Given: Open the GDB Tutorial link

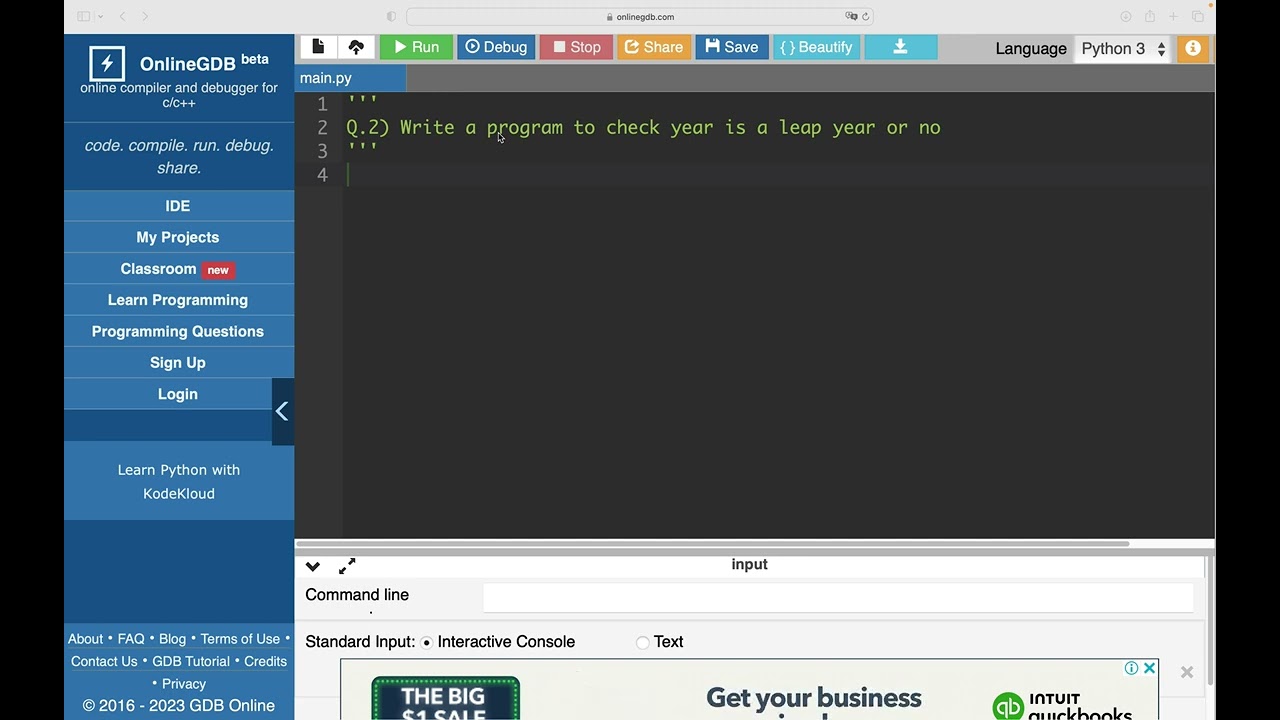Looking at the screenshot, I should click(x=191, y=661).
